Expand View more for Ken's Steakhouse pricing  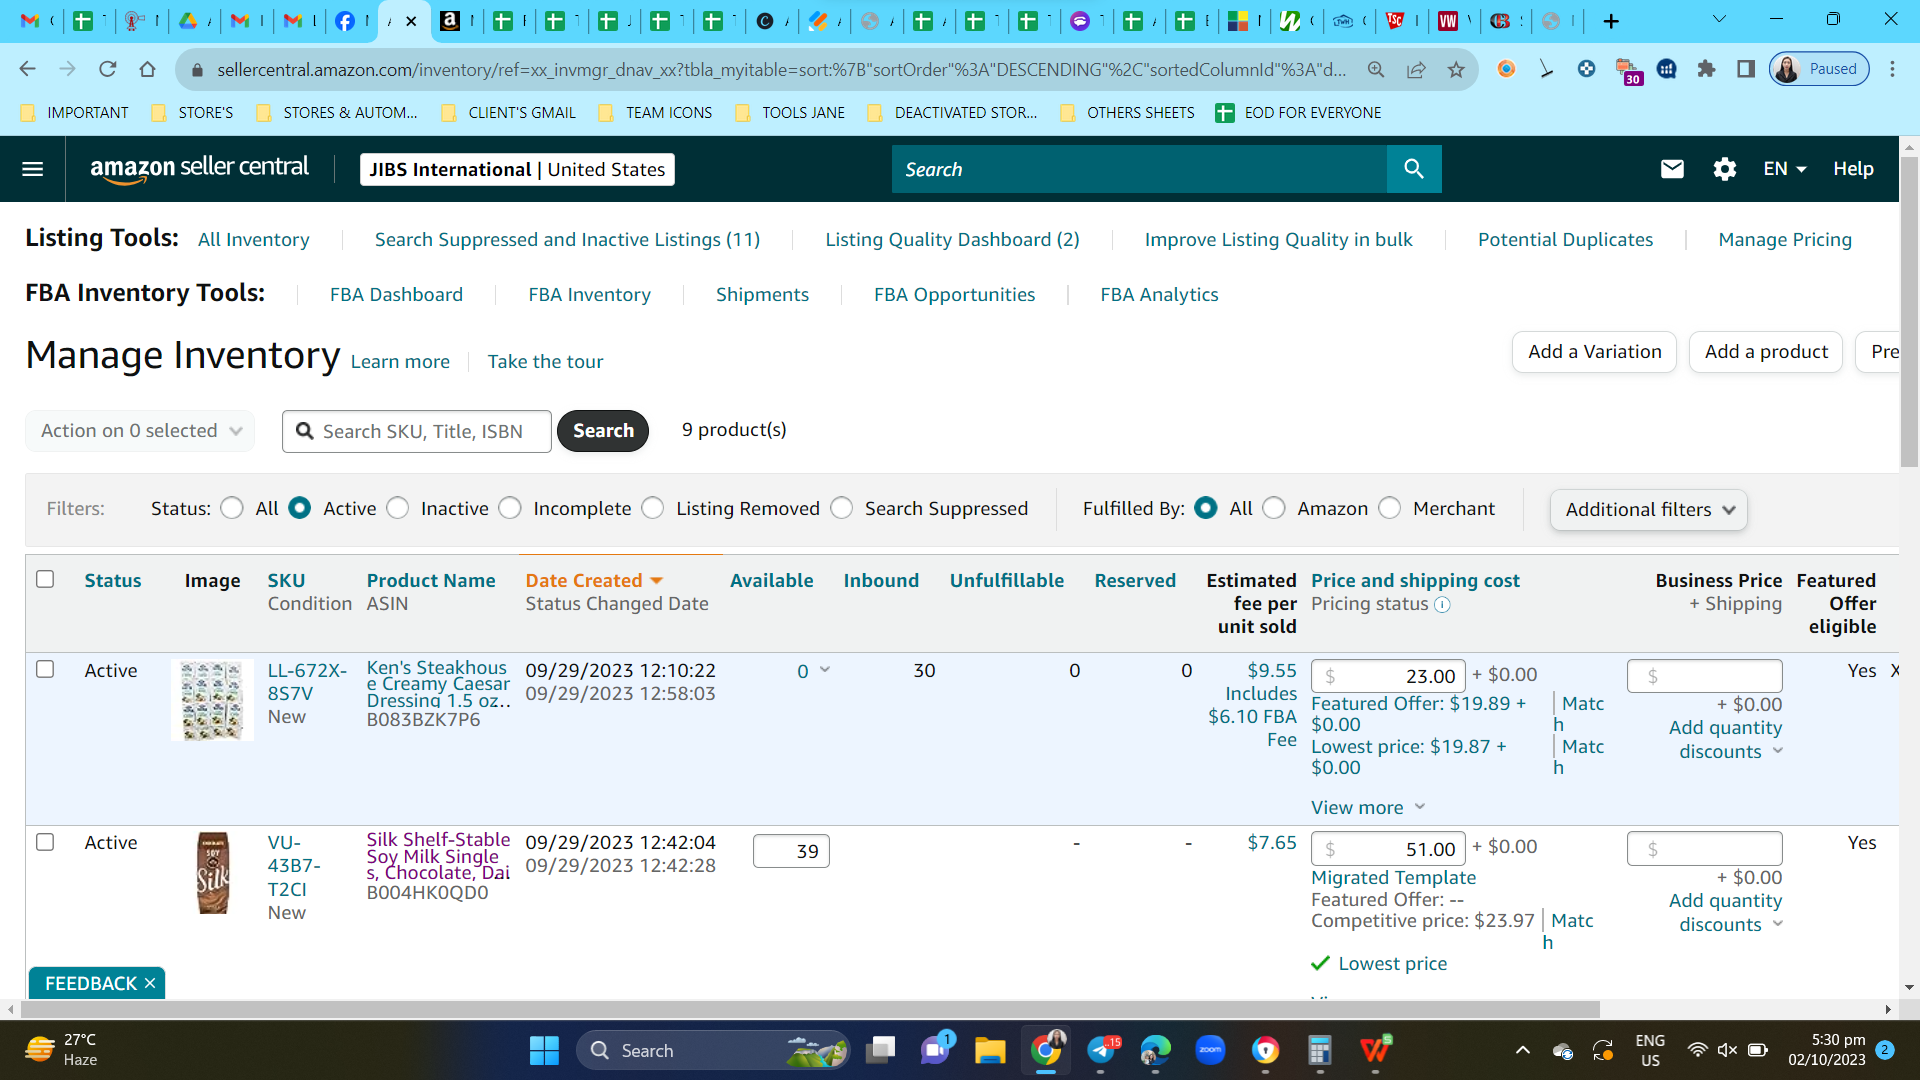1368,807
